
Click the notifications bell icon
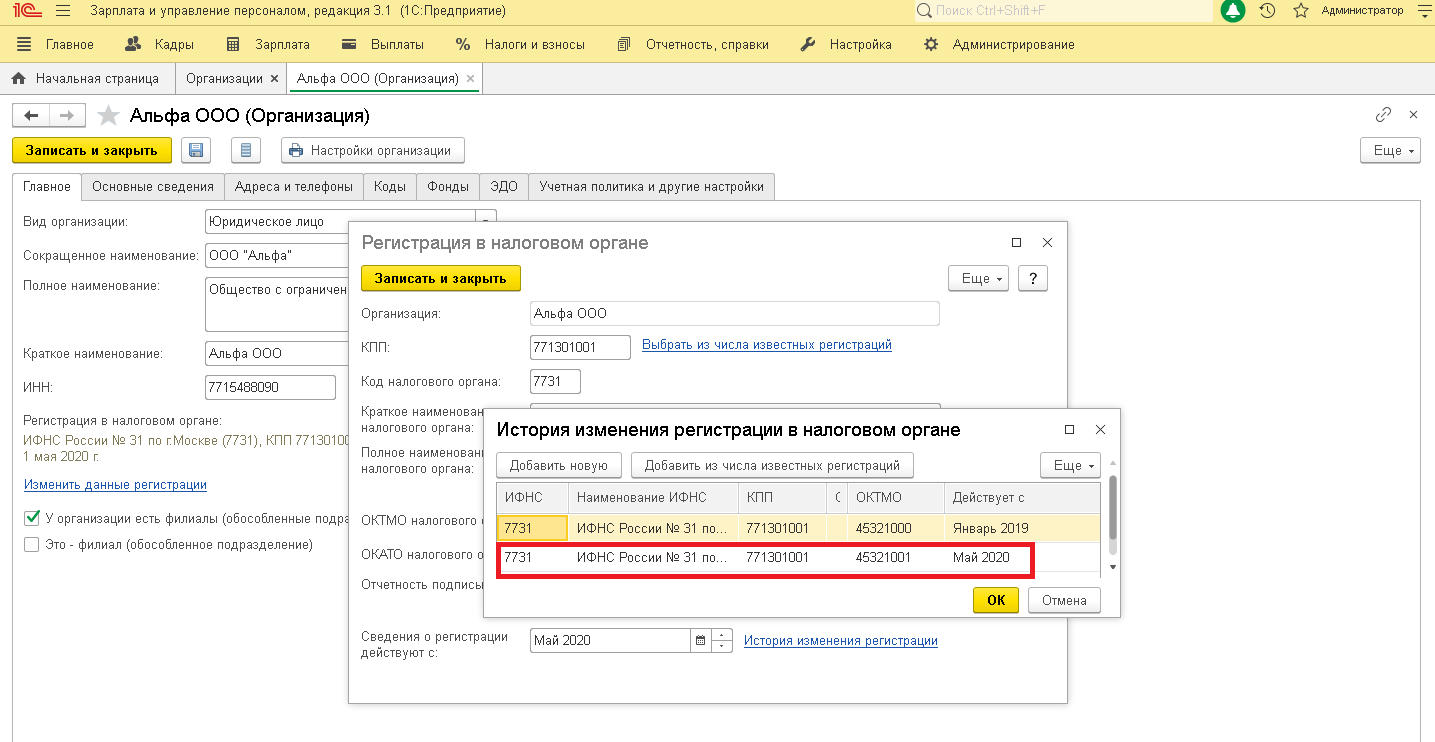pos(1233,11)
